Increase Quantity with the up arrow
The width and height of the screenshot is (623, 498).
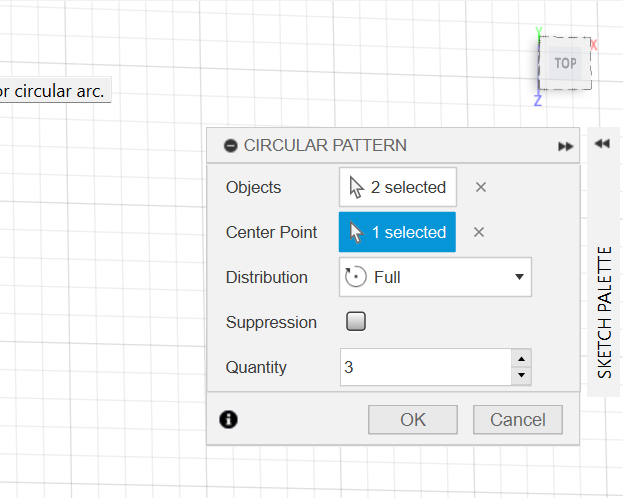[520, 358]
